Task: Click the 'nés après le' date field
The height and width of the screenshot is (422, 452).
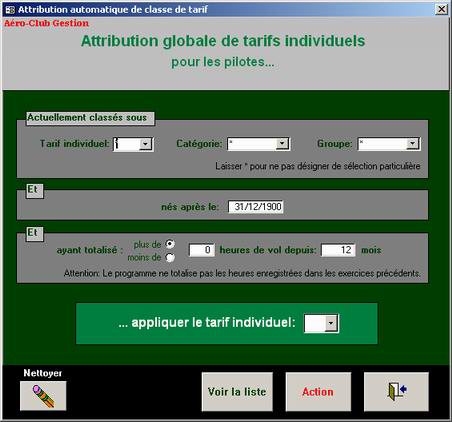Action: (256, 207)
